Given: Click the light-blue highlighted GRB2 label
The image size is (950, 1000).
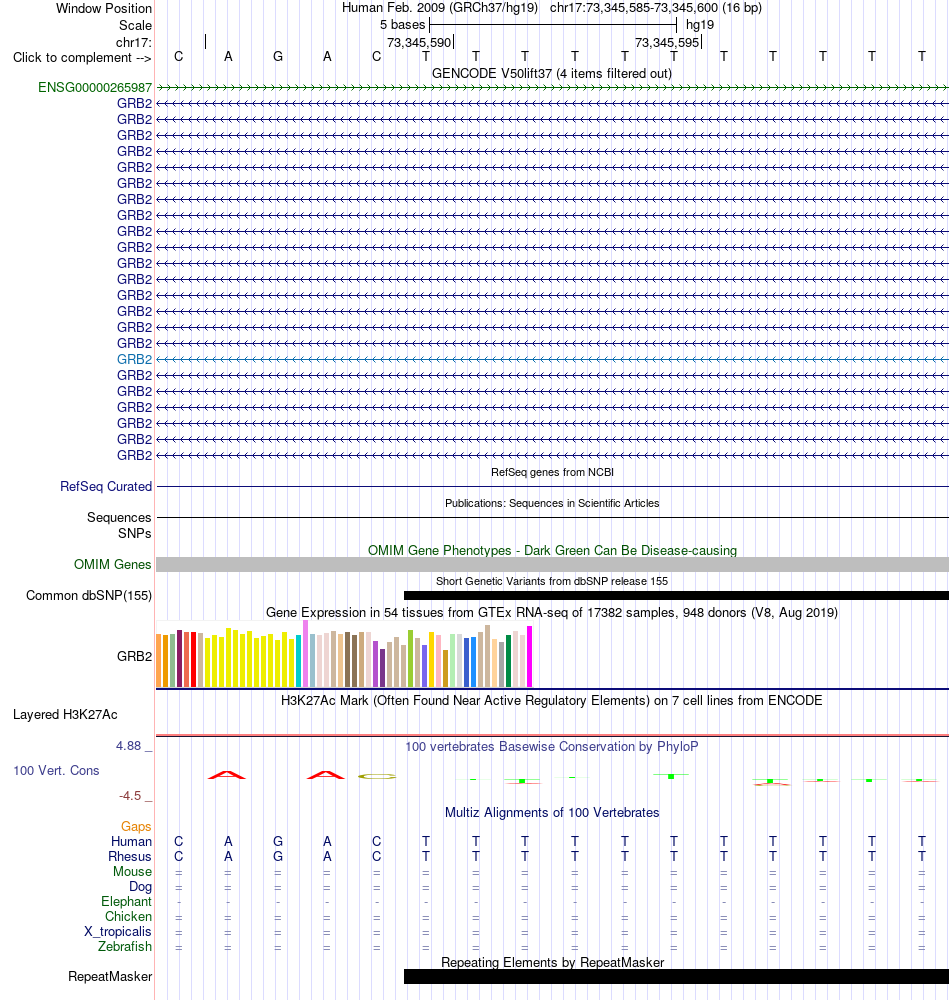Looking at the screenshot, I should point(135,359).
